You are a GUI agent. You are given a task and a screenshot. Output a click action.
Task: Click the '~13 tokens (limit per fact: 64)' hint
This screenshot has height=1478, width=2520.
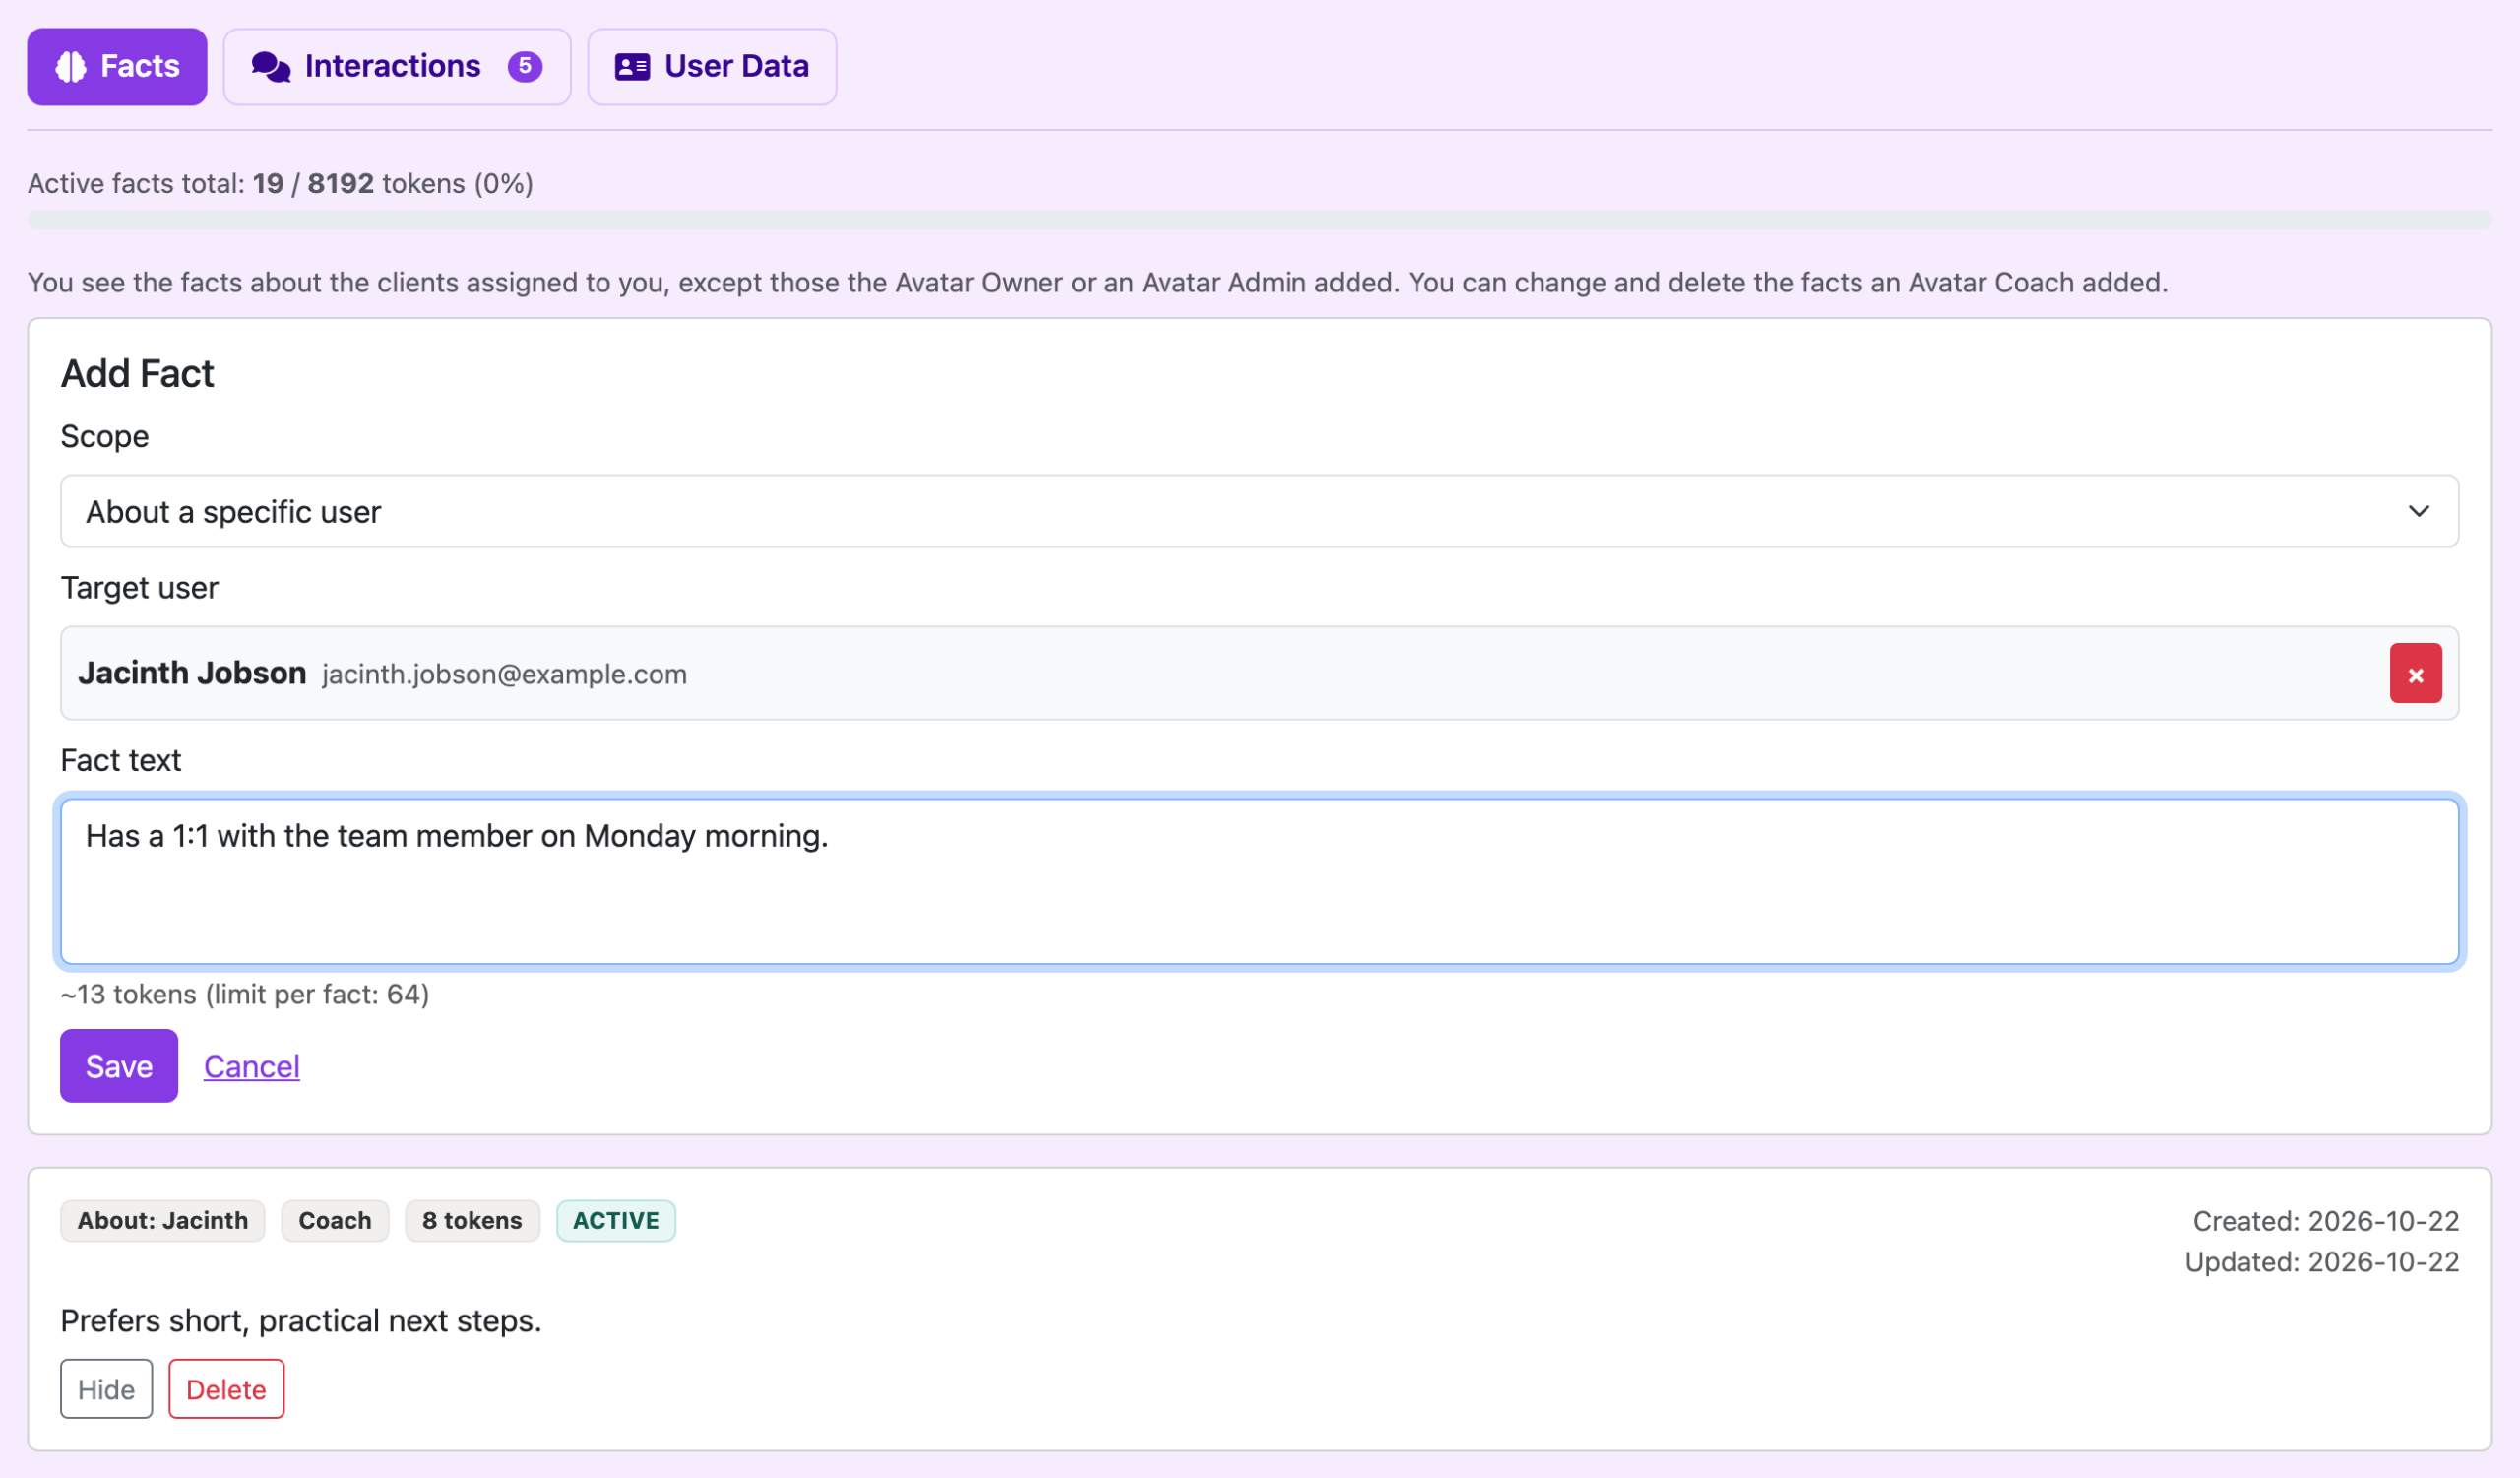coord(245,994)
